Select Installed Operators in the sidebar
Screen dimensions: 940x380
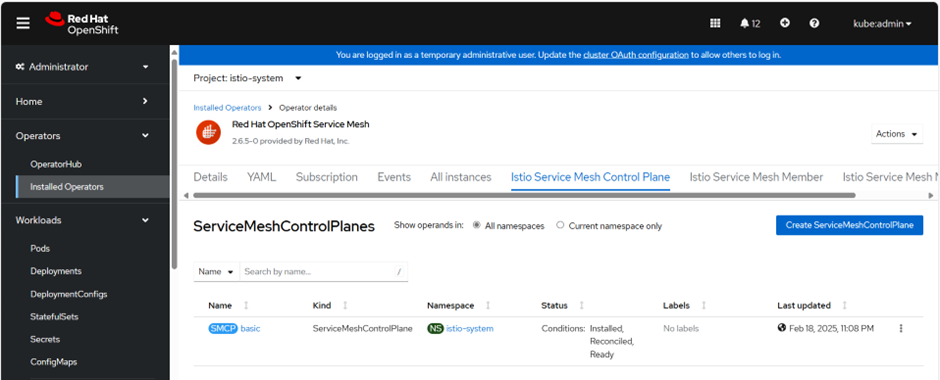[93, 187]
